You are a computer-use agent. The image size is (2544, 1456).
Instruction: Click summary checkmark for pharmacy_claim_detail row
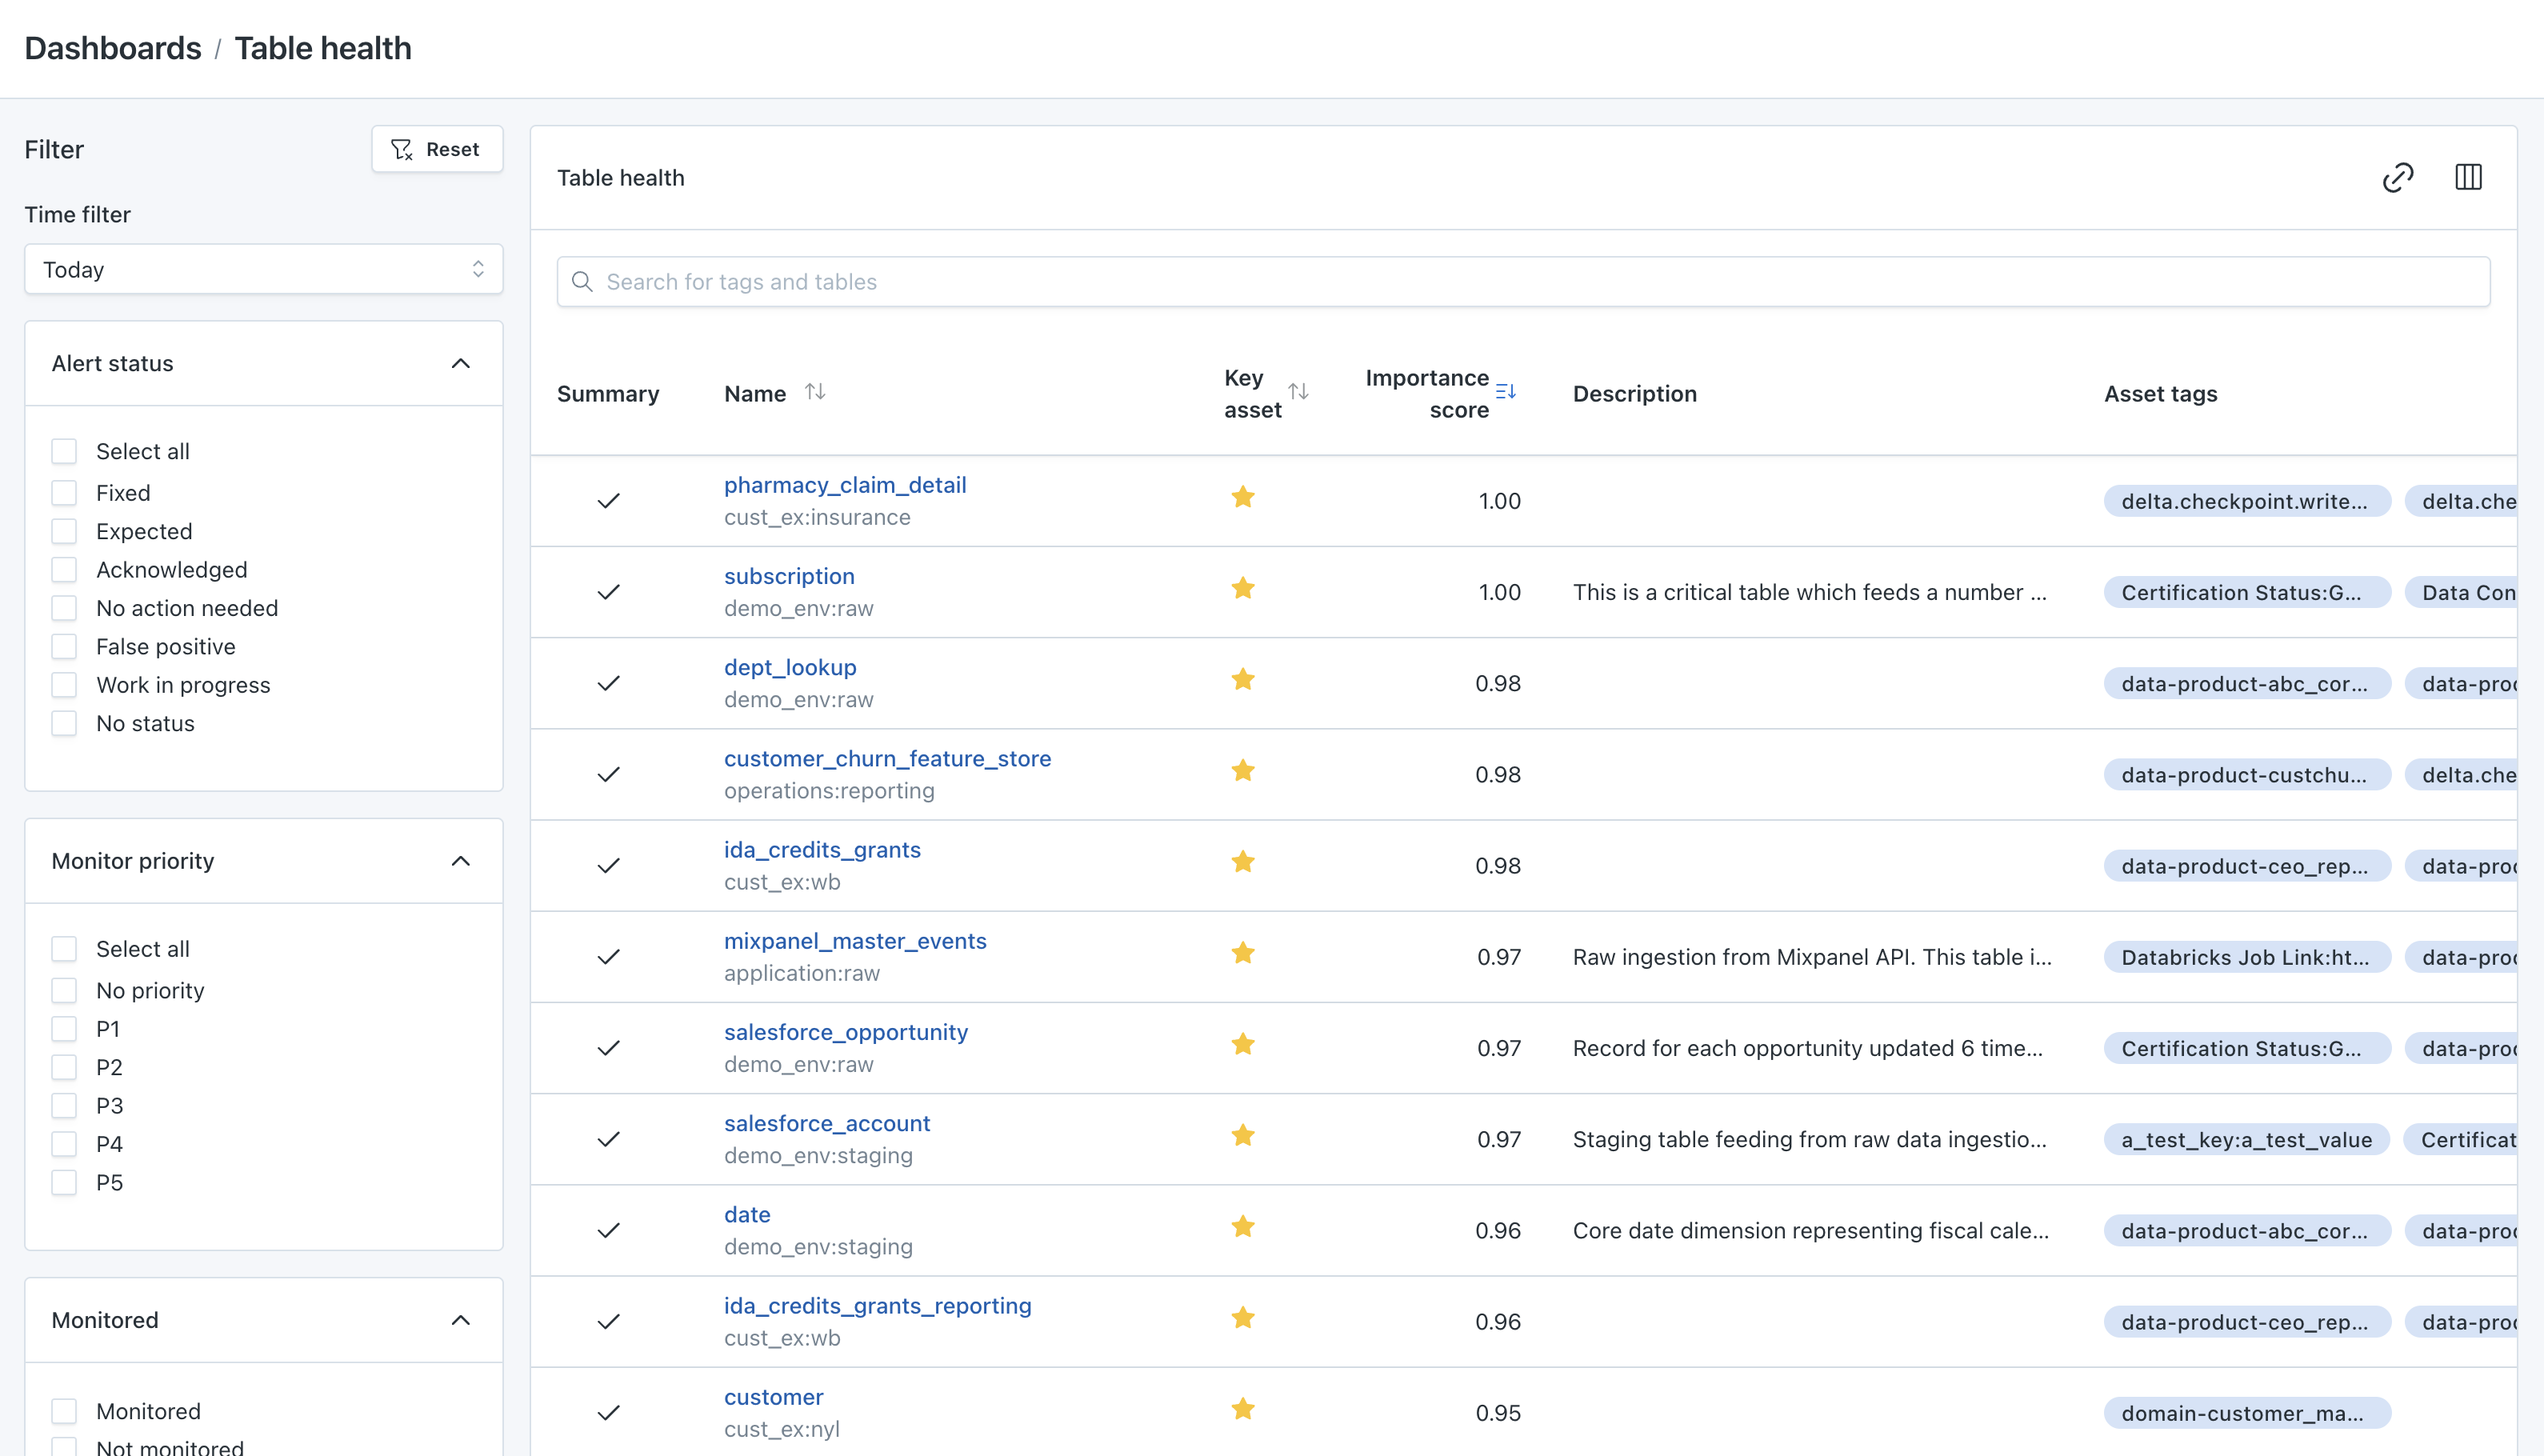coord(608,501)
